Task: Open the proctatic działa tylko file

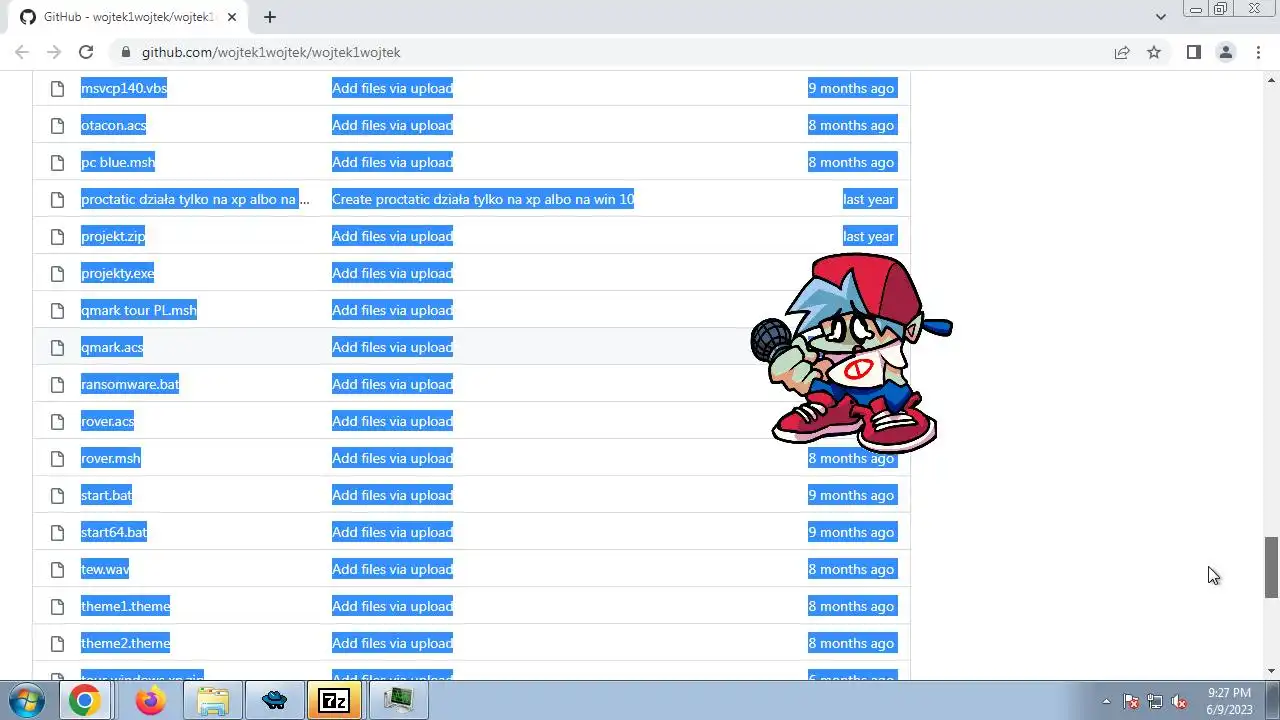Action: click(195, 199)
